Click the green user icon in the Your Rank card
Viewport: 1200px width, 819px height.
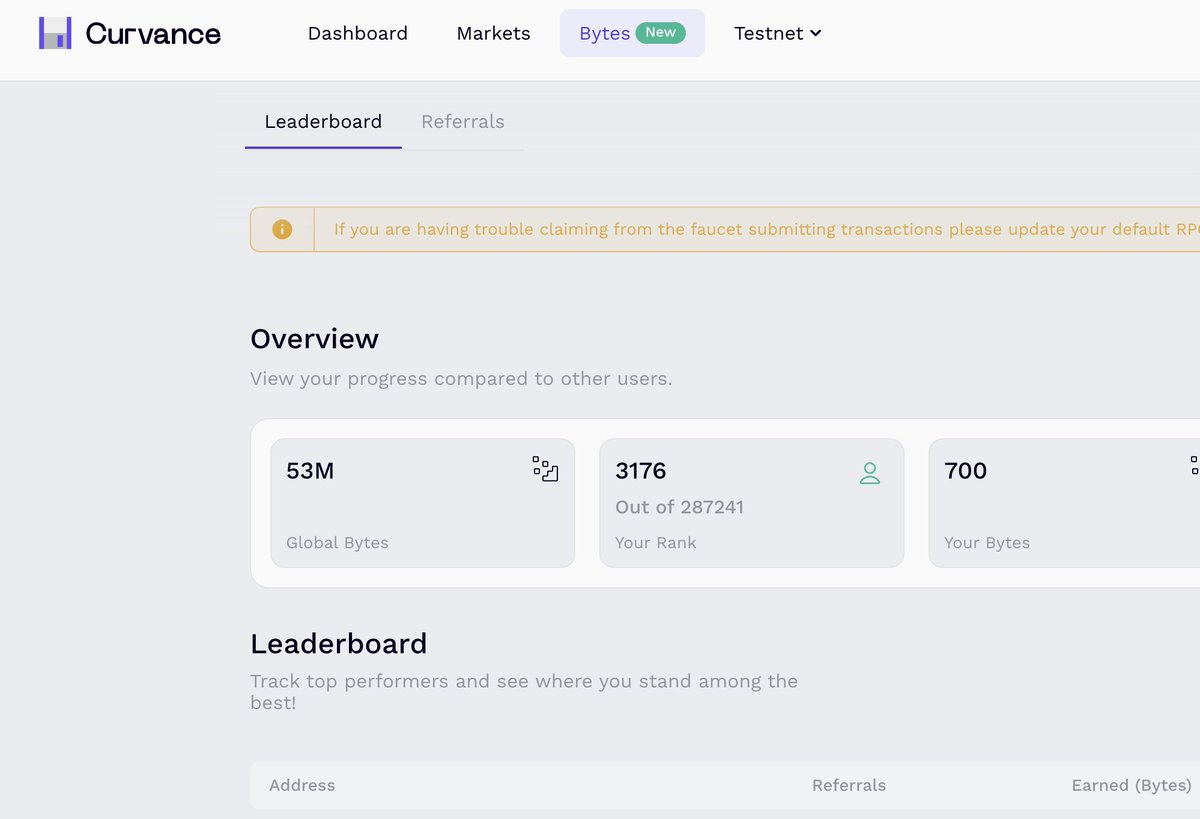click(x=870, y=473)
